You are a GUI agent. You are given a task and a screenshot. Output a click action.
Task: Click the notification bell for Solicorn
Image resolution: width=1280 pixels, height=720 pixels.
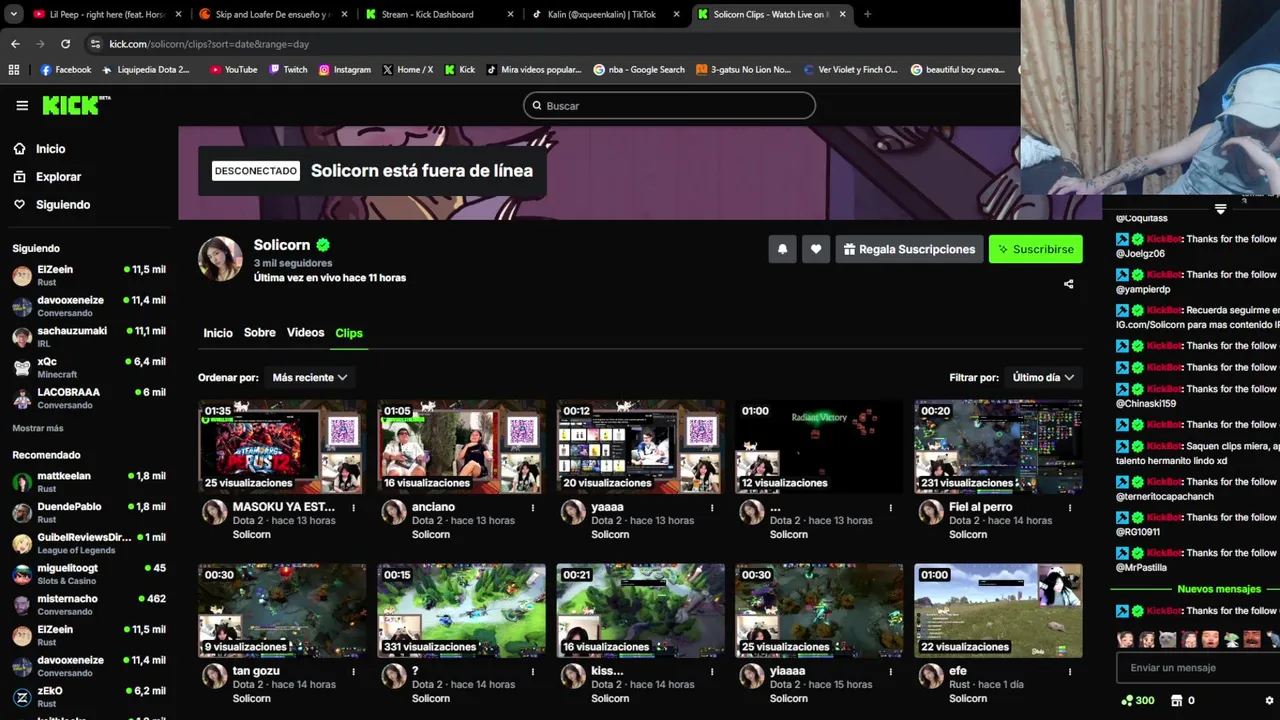coord(782,249)
